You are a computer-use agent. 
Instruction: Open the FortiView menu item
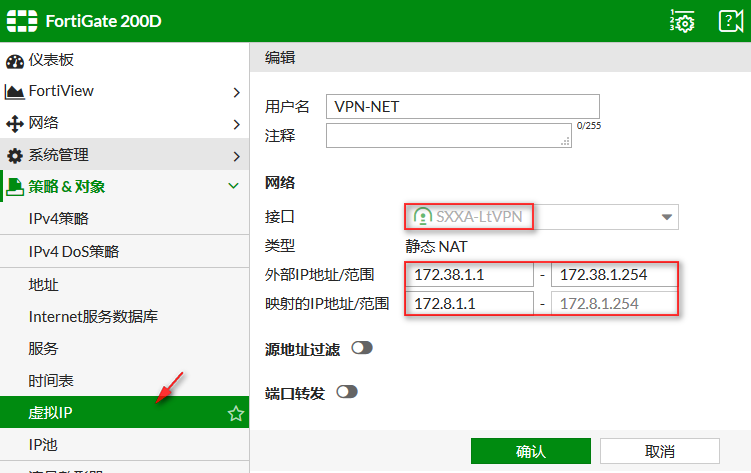coord(125,91)
